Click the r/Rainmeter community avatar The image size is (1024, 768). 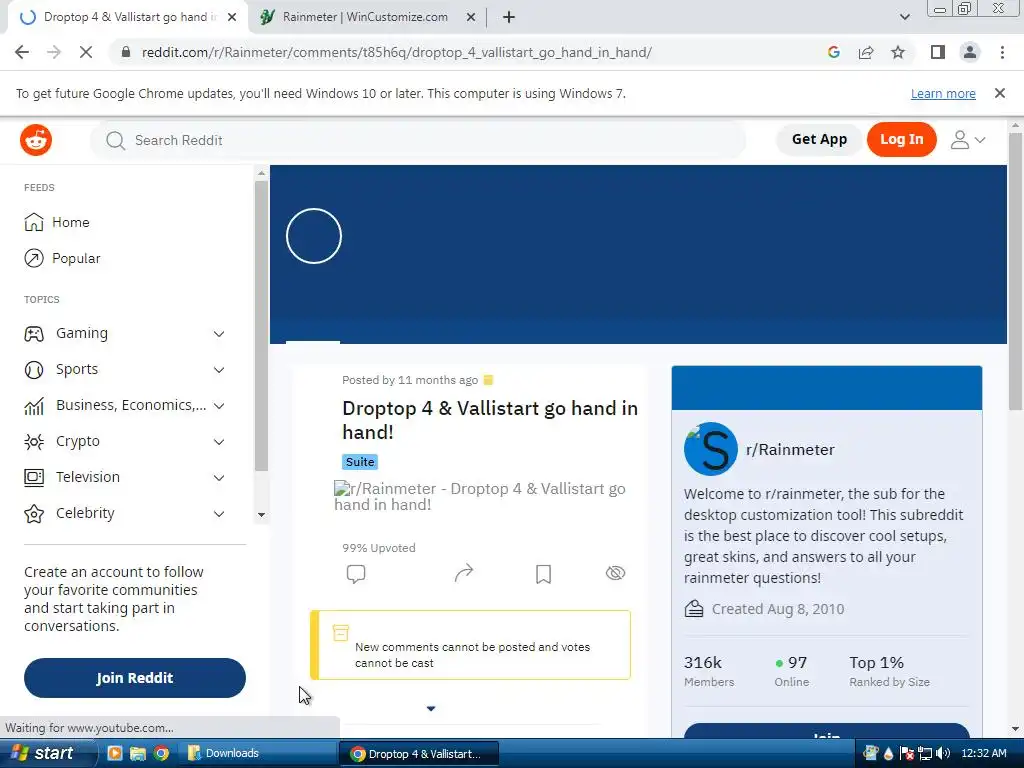coord(711,449)
